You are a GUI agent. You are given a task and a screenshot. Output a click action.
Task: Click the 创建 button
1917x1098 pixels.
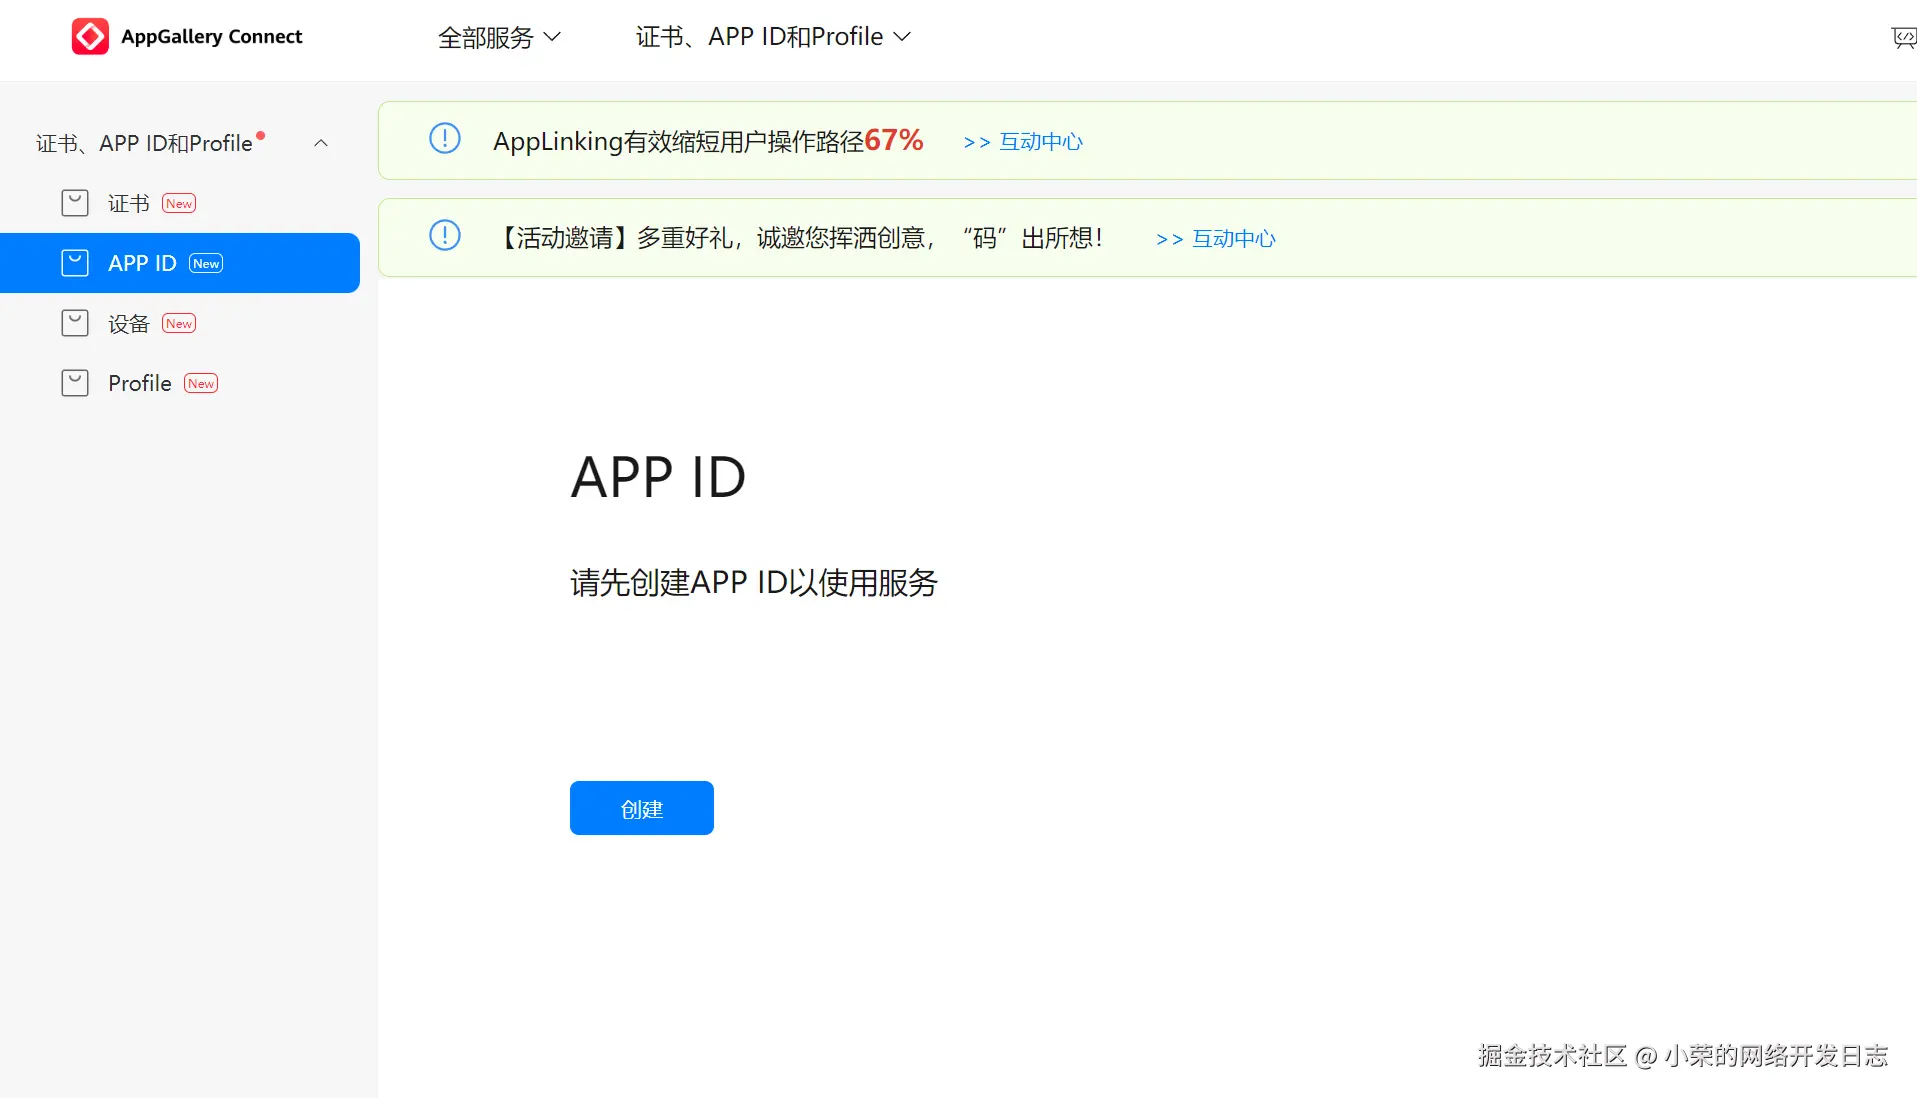click(x=642, y=808)
